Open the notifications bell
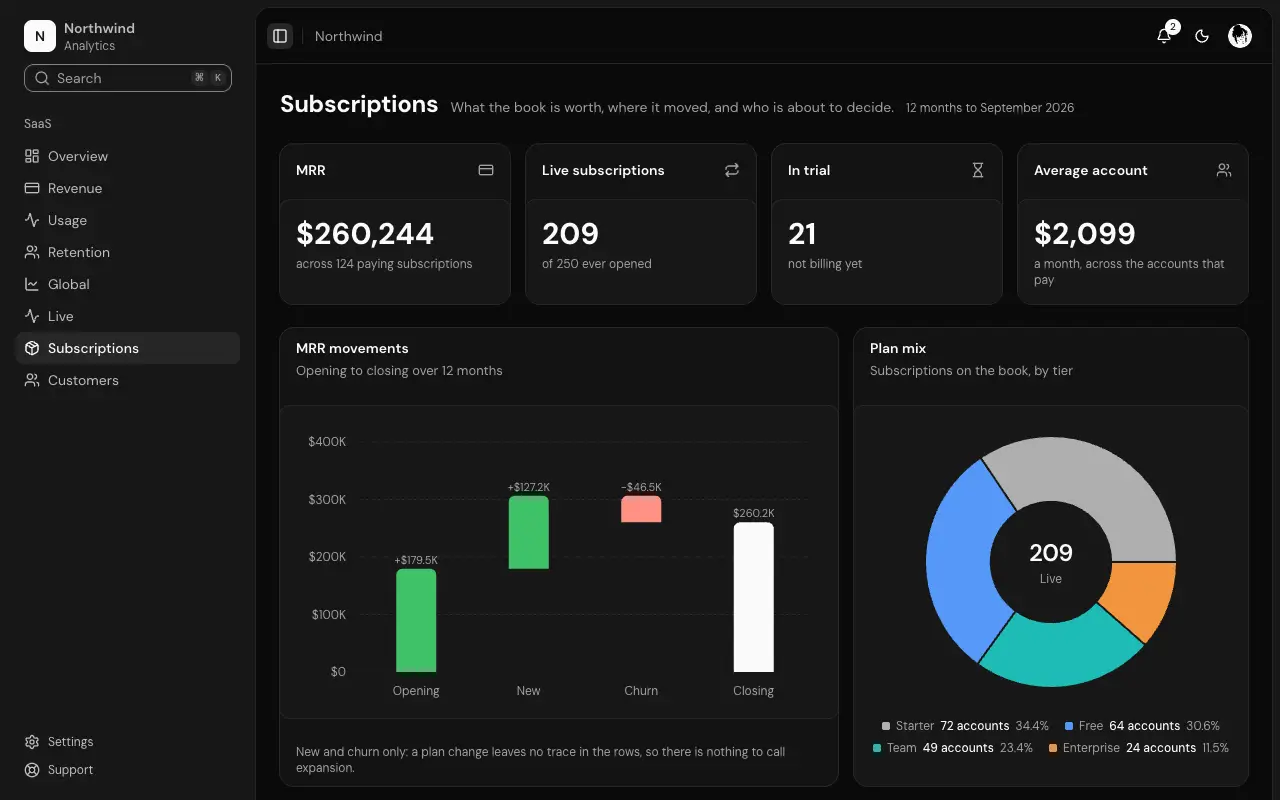The width and height of the screenshot is (1280, 800). (1164, 36)
